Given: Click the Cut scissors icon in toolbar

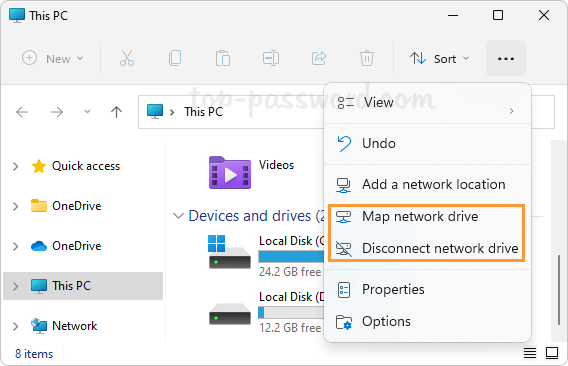Looking at the screenshot, I should (127, 58).
